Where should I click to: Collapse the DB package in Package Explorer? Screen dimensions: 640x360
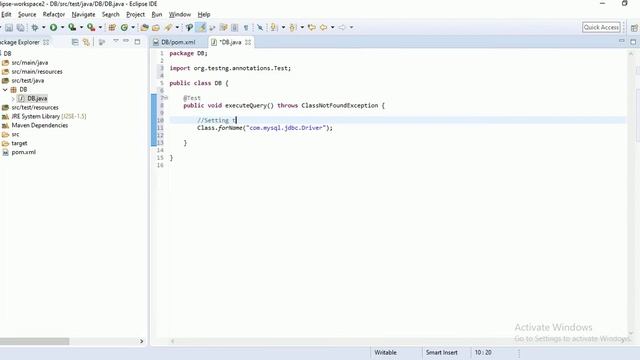click(x=5, y=89)
